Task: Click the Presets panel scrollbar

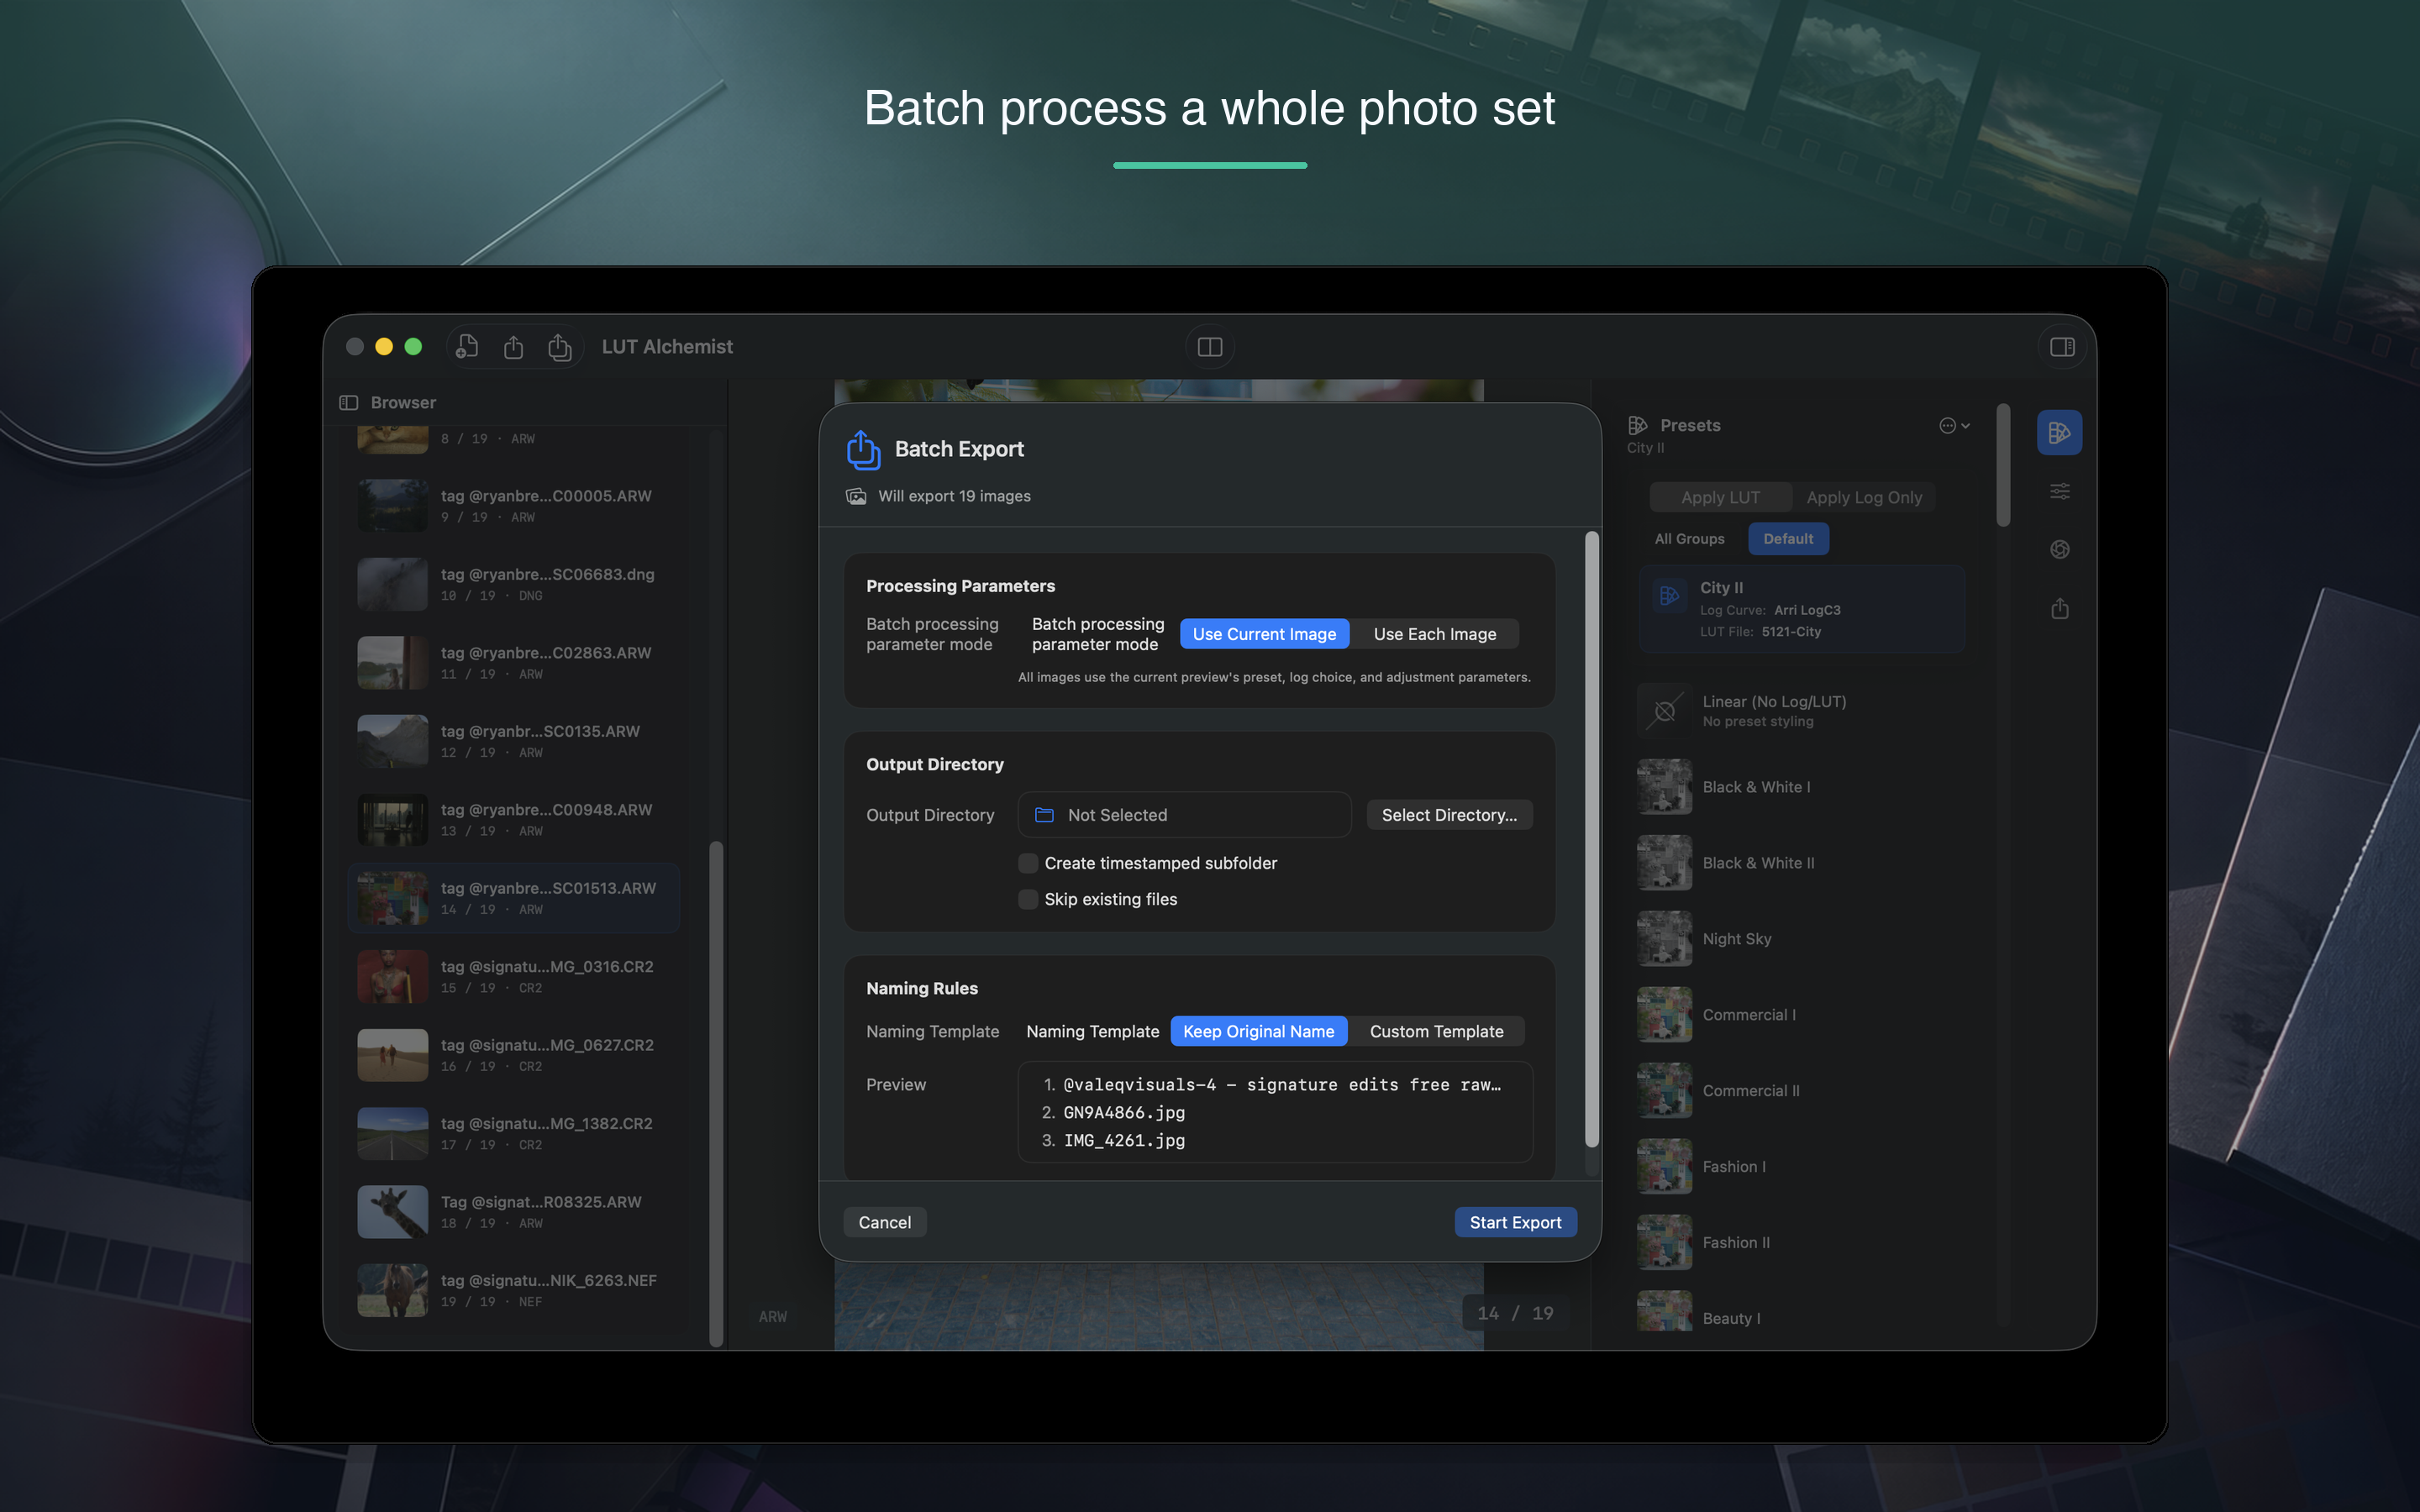Action: click(x=2003, y=465)
